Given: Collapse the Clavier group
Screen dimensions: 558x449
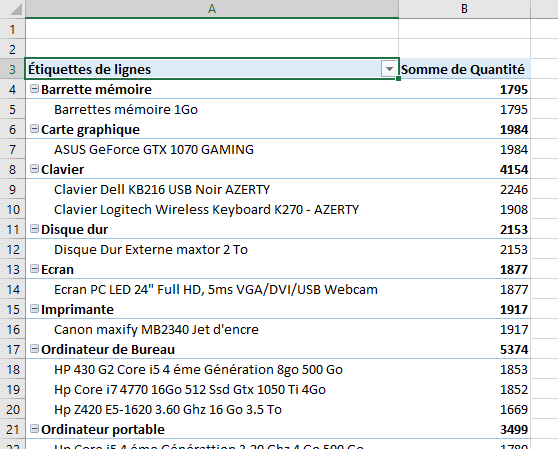Looking at the screenshot, I should click(x=34, y=169).
